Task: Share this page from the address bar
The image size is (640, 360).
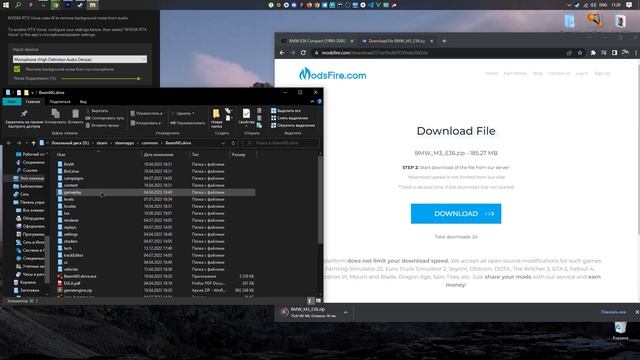Action: click(x=569, y=53)
